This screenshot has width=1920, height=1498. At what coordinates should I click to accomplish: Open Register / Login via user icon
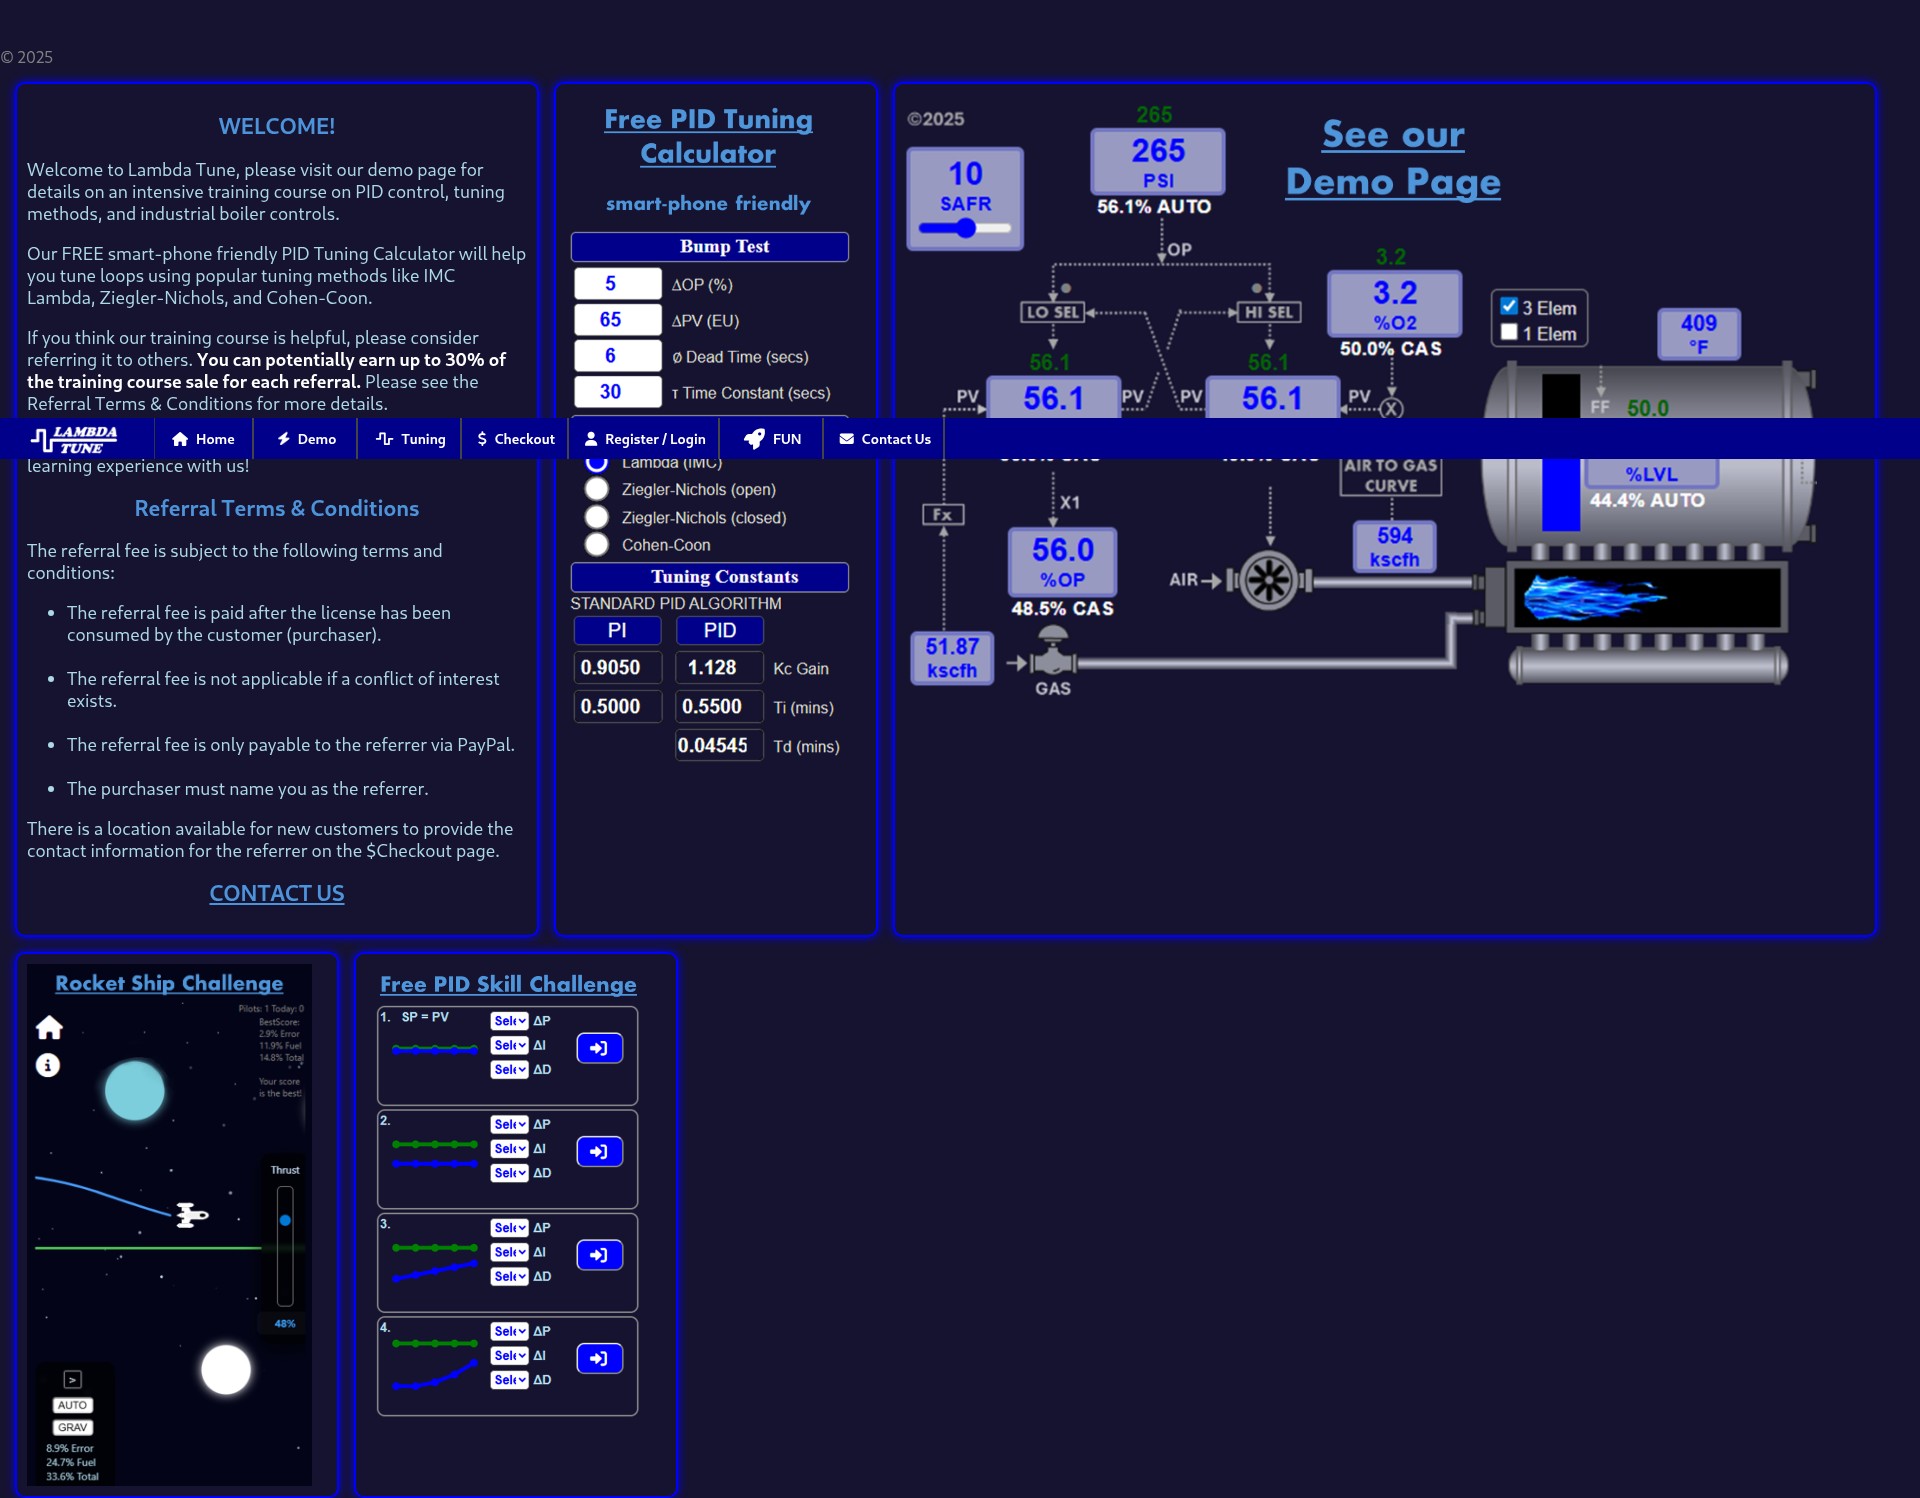click(645, 439)
